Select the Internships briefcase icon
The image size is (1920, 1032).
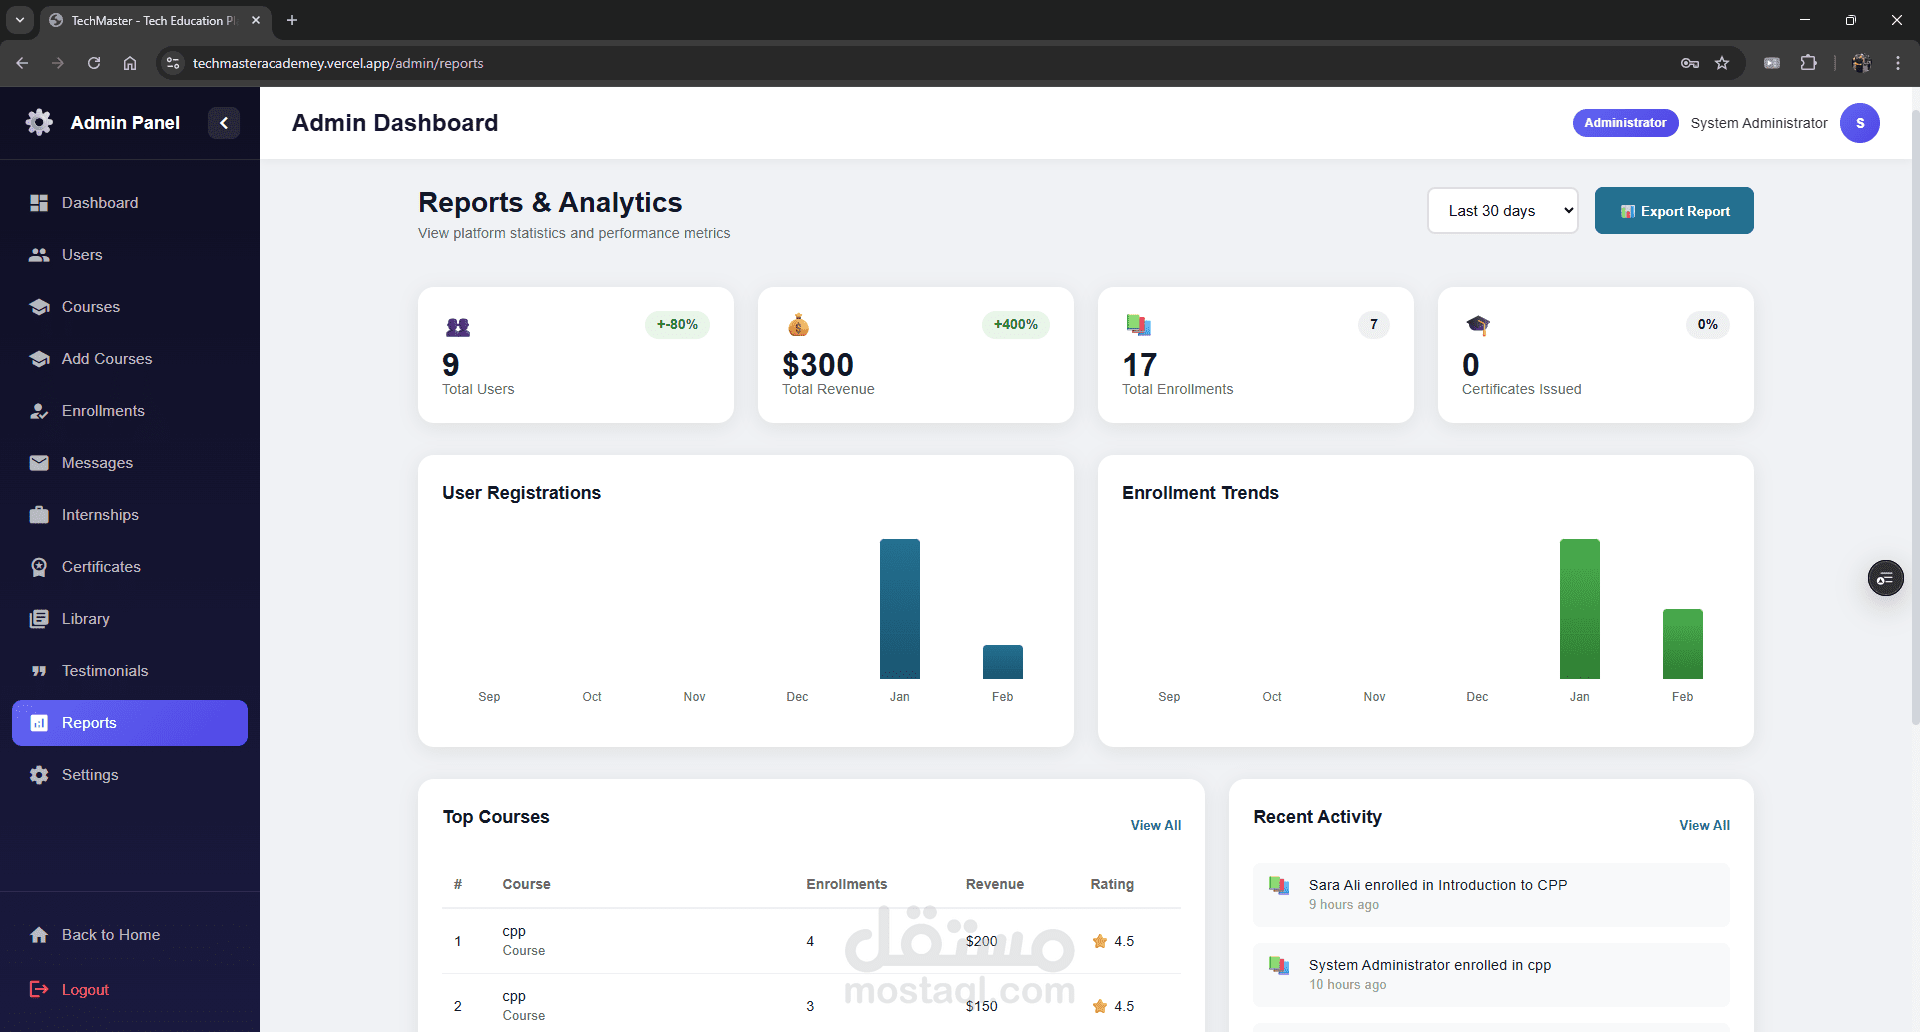click(x=39, y=515)
